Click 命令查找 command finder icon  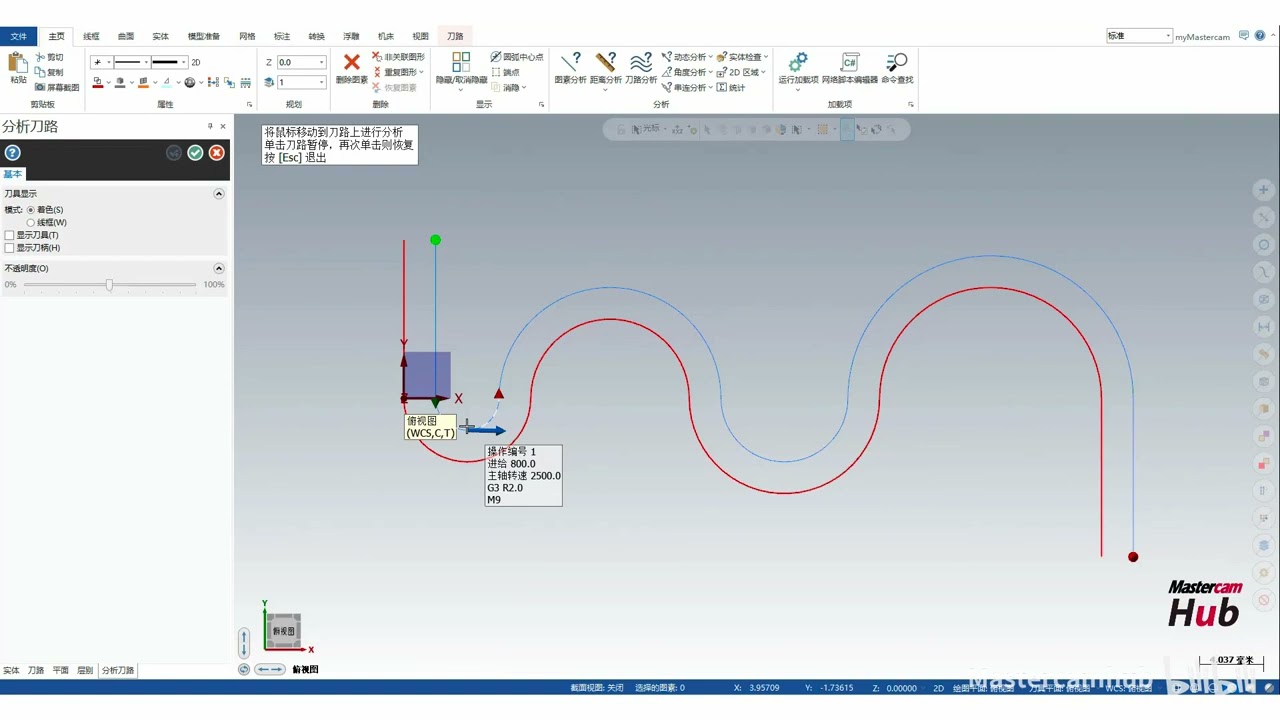(897, 62)
